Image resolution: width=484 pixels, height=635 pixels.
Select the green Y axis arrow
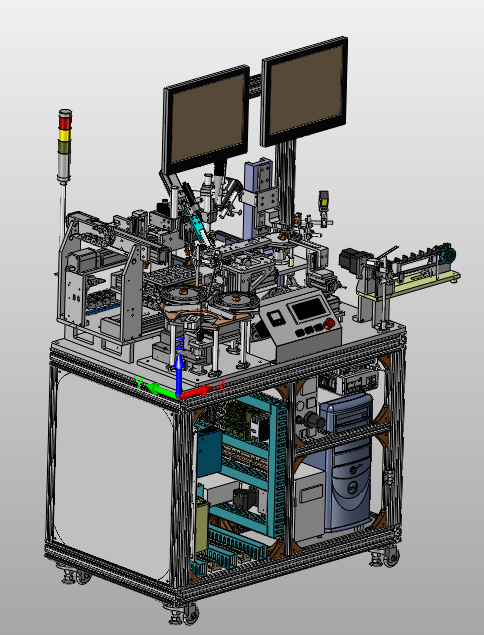(x=161, y=391)
